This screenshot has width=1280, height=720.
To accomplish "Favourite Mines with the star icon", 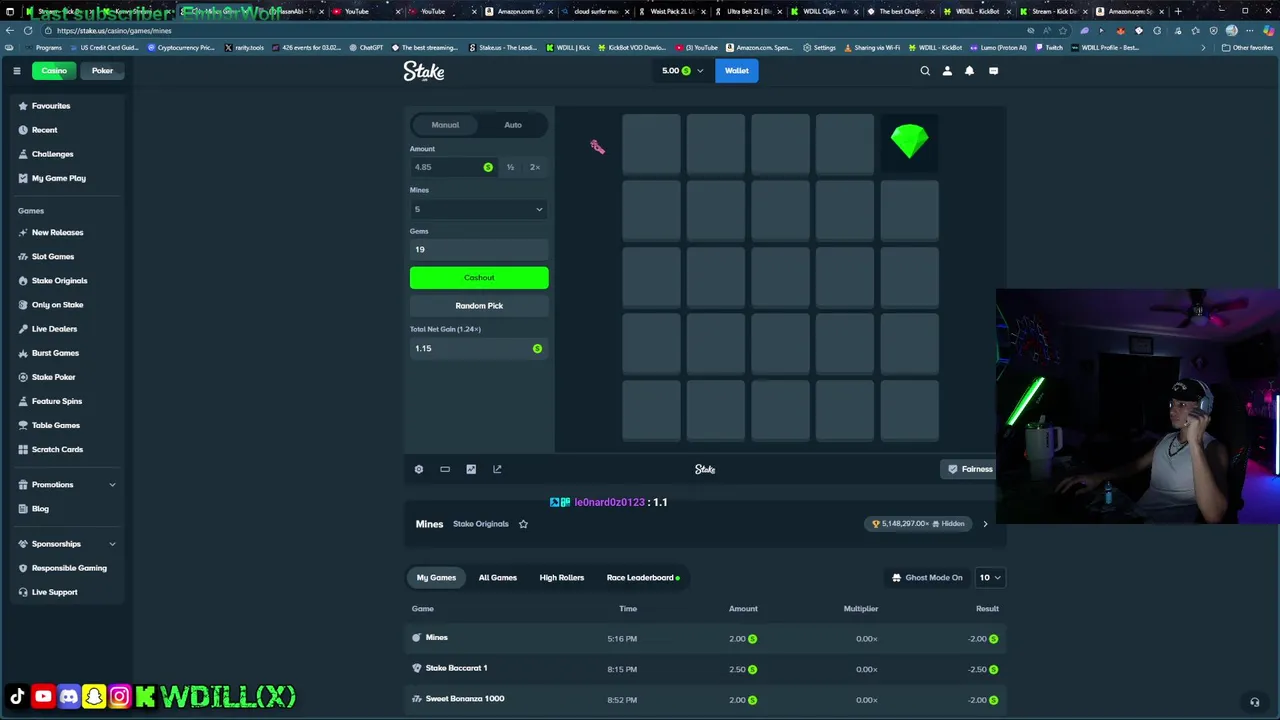I will (523, 524).
